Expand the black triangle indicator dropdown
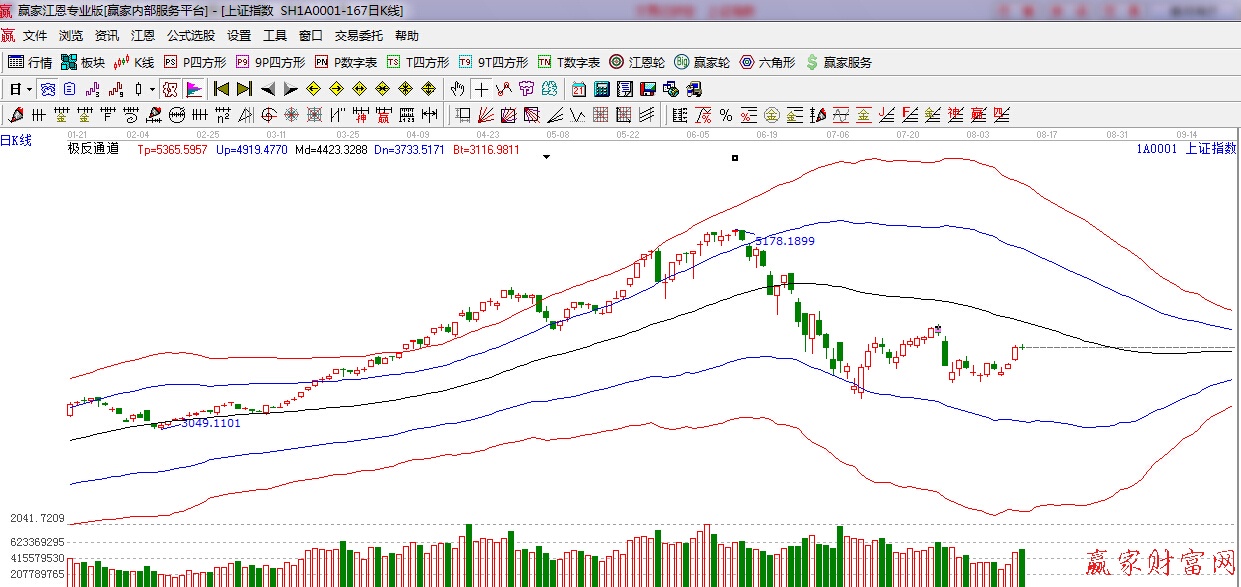The height and width of the screenshot is (587, 1241). coord(546,157)
